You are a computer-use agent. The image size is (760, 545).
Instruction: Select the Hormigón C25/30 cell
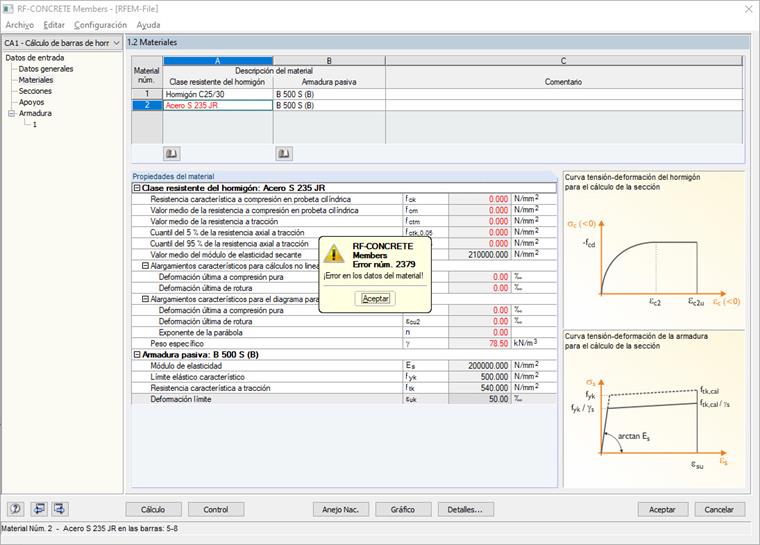218,94
